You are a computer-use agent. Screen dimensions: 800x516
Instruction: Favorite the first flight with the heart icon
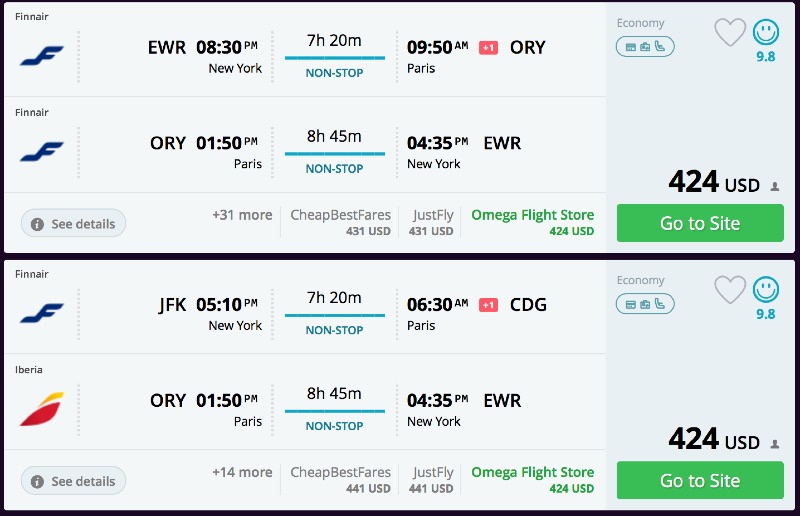[730, 33]
